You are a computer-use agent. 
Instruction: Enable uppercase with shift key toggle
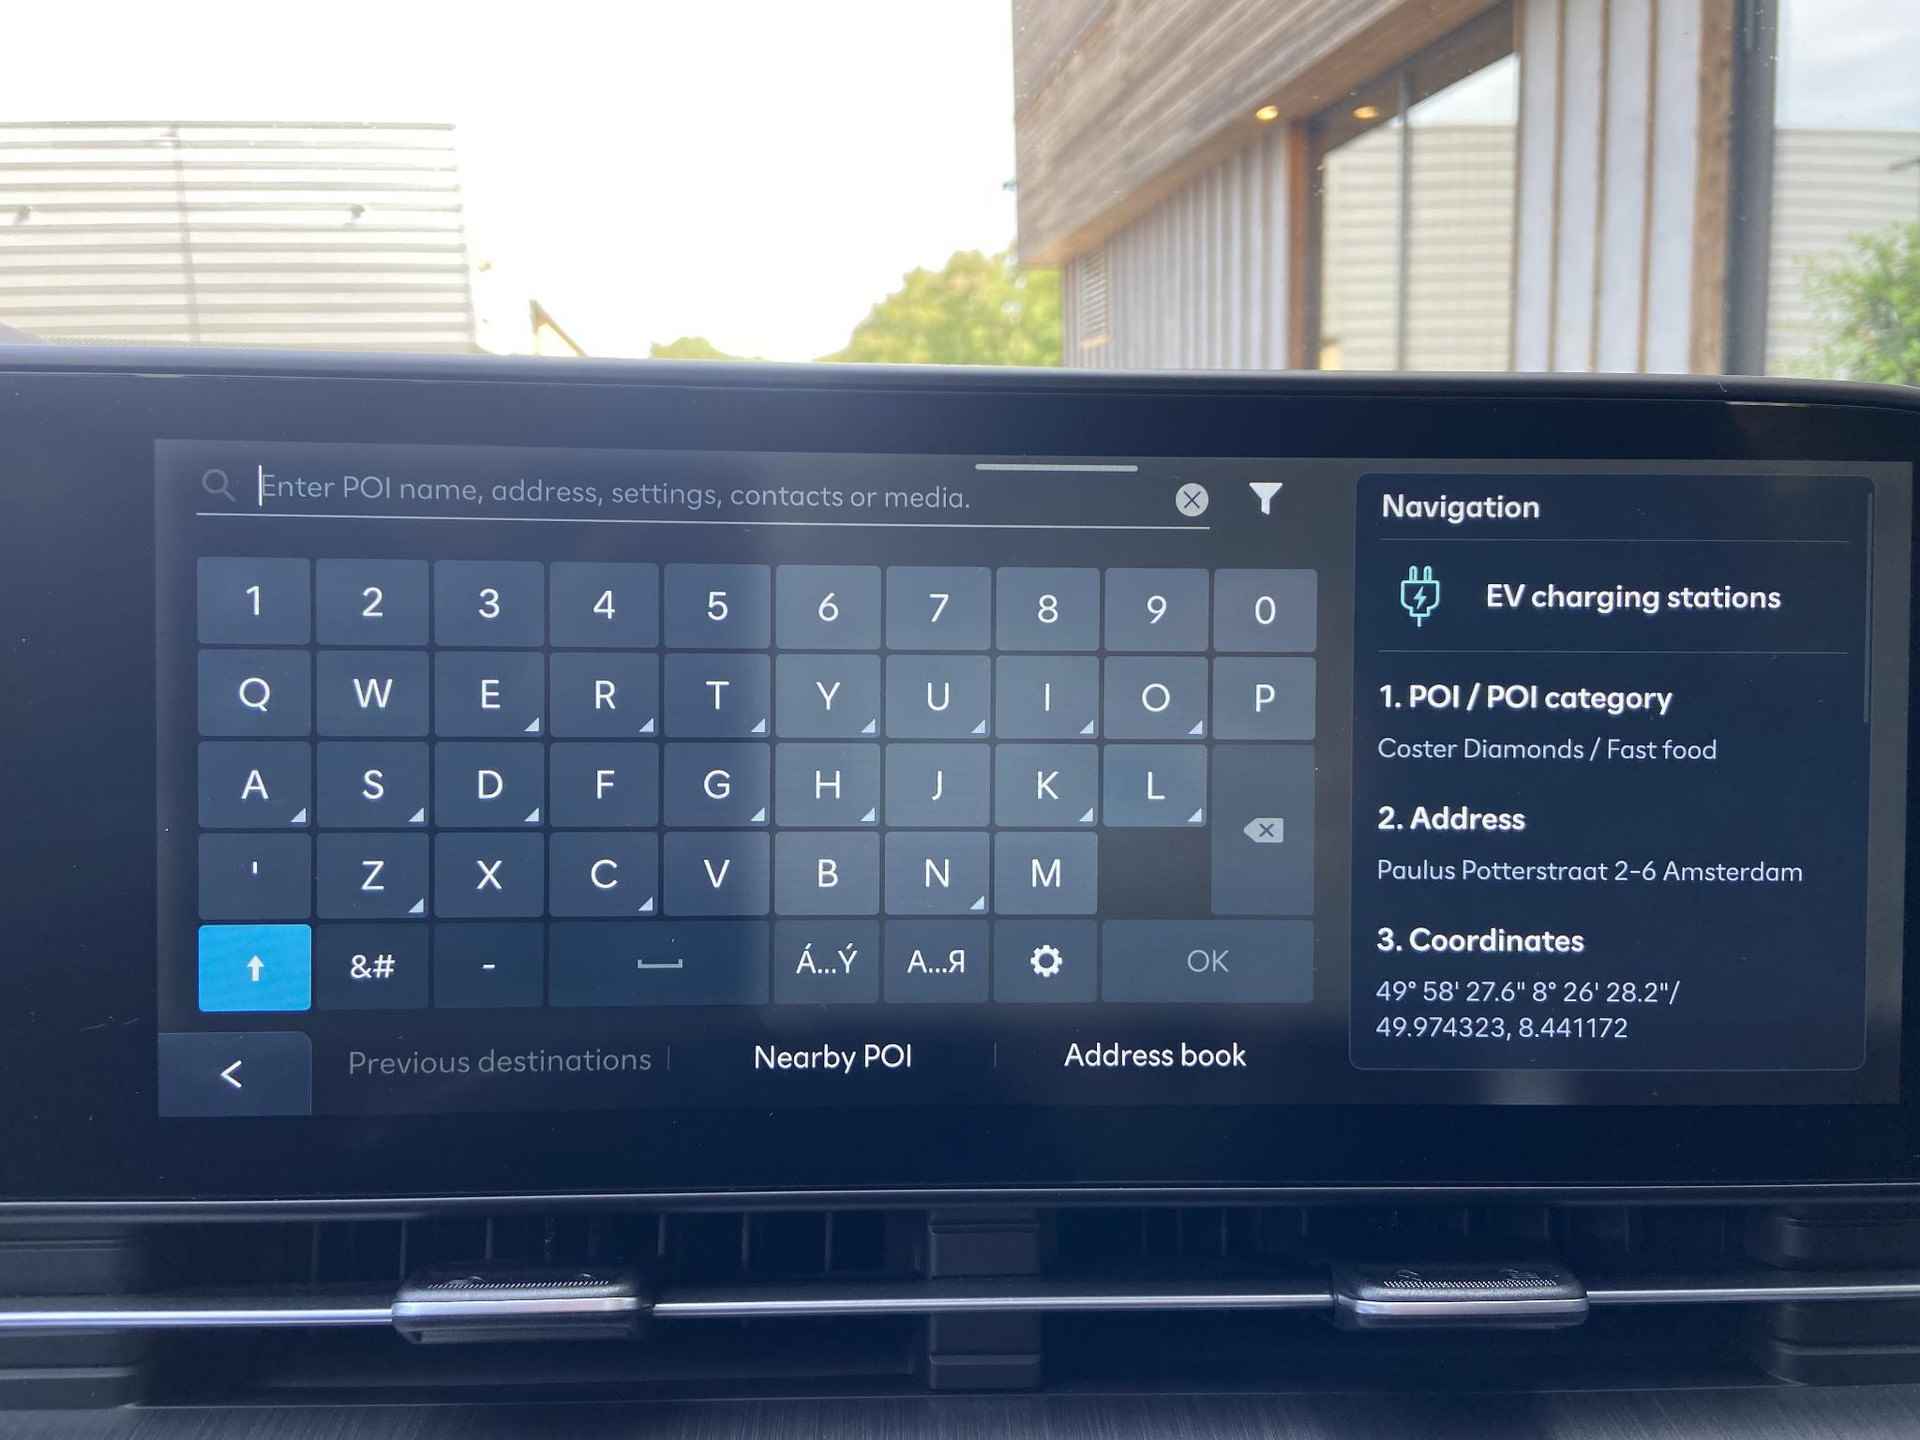click(252, 964)
